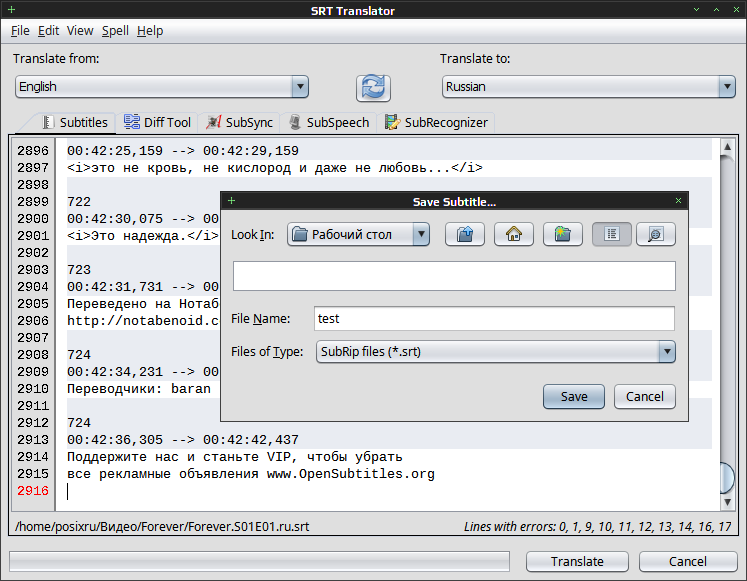Create a new folder in the Save dialog
Viewport: 747px width, 581px height.
tap(563, 234)
